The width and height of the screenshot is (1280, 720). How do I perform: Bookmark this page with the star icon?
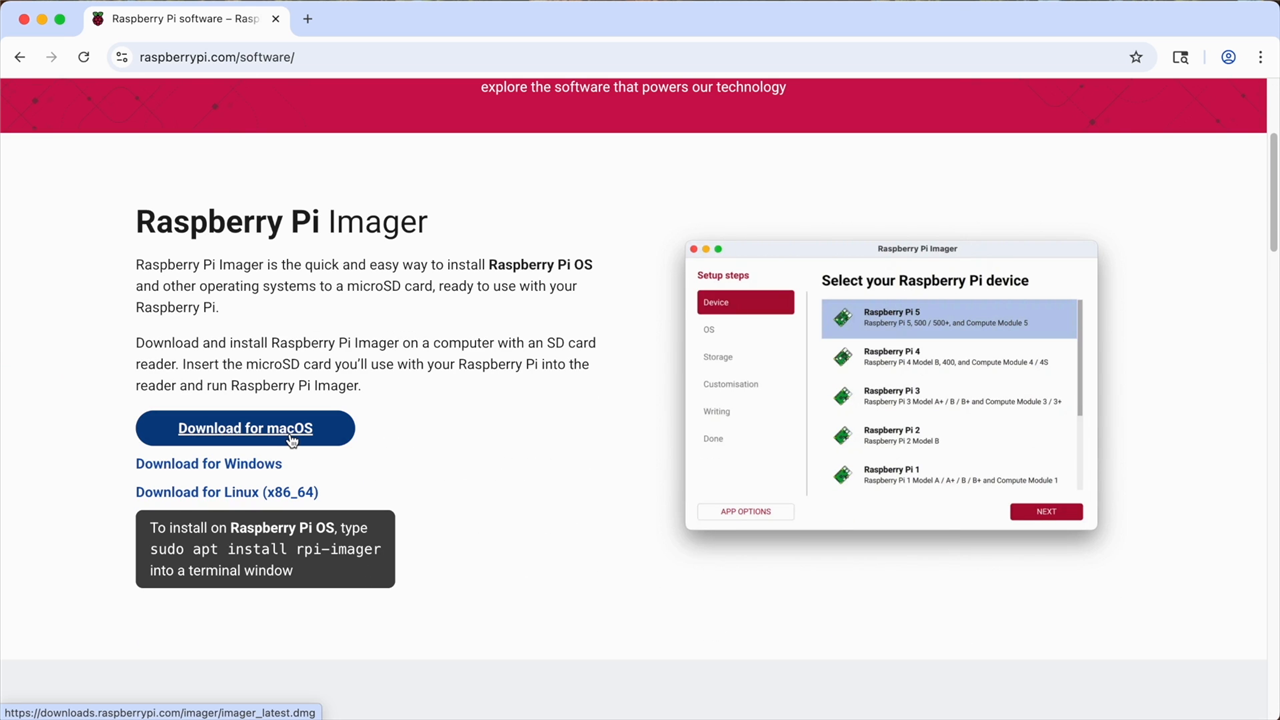tap(1136, 57)
